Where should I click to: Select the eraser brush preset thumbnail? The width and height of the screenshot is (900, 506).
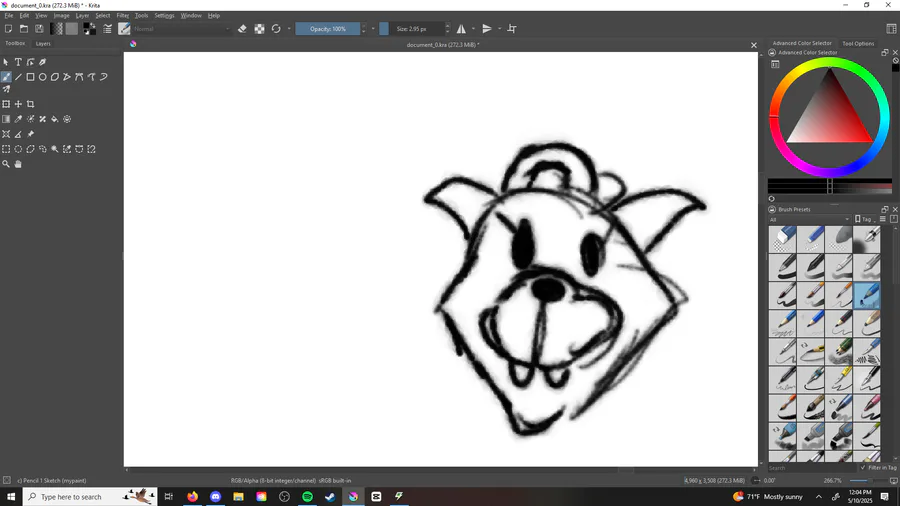coord(783,239)
